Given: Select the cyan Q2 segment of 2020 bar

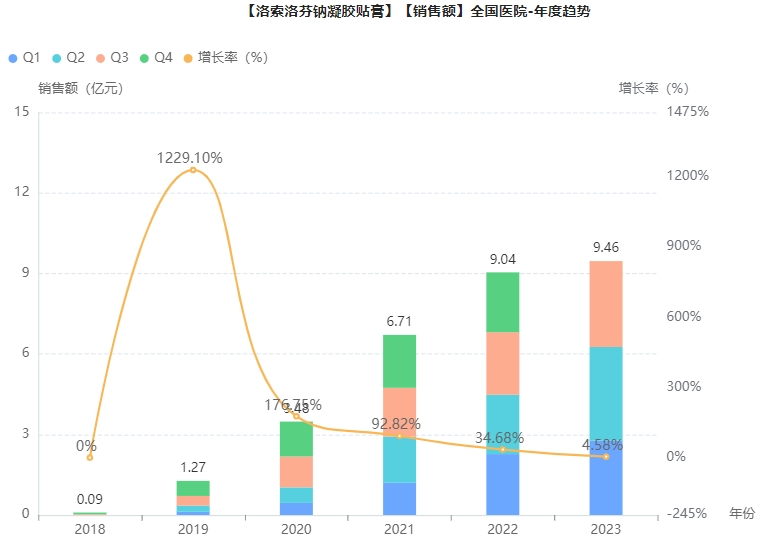Looking at the screenshot, I should pos(296,495).
